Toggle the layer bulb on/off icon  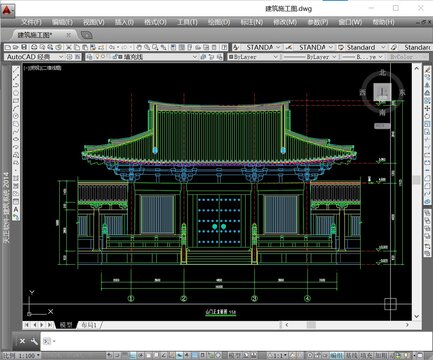[x=98, y=57]
